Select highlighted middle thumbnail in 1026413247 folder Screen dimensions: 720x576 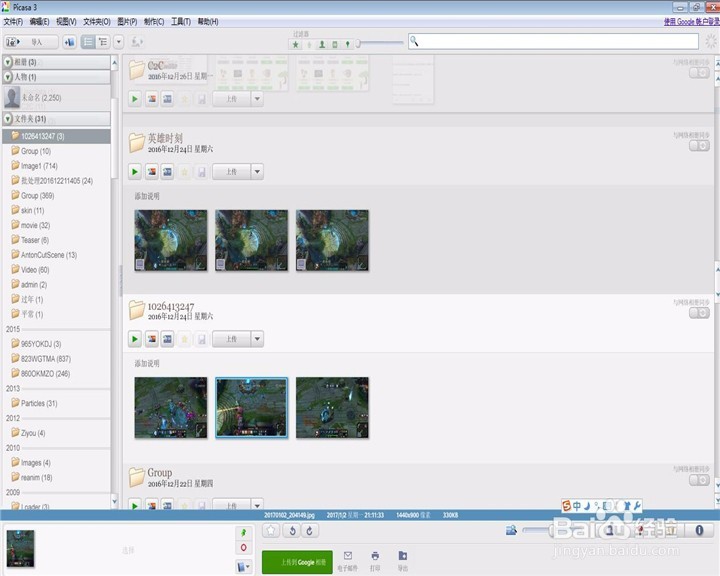(252, 407)
